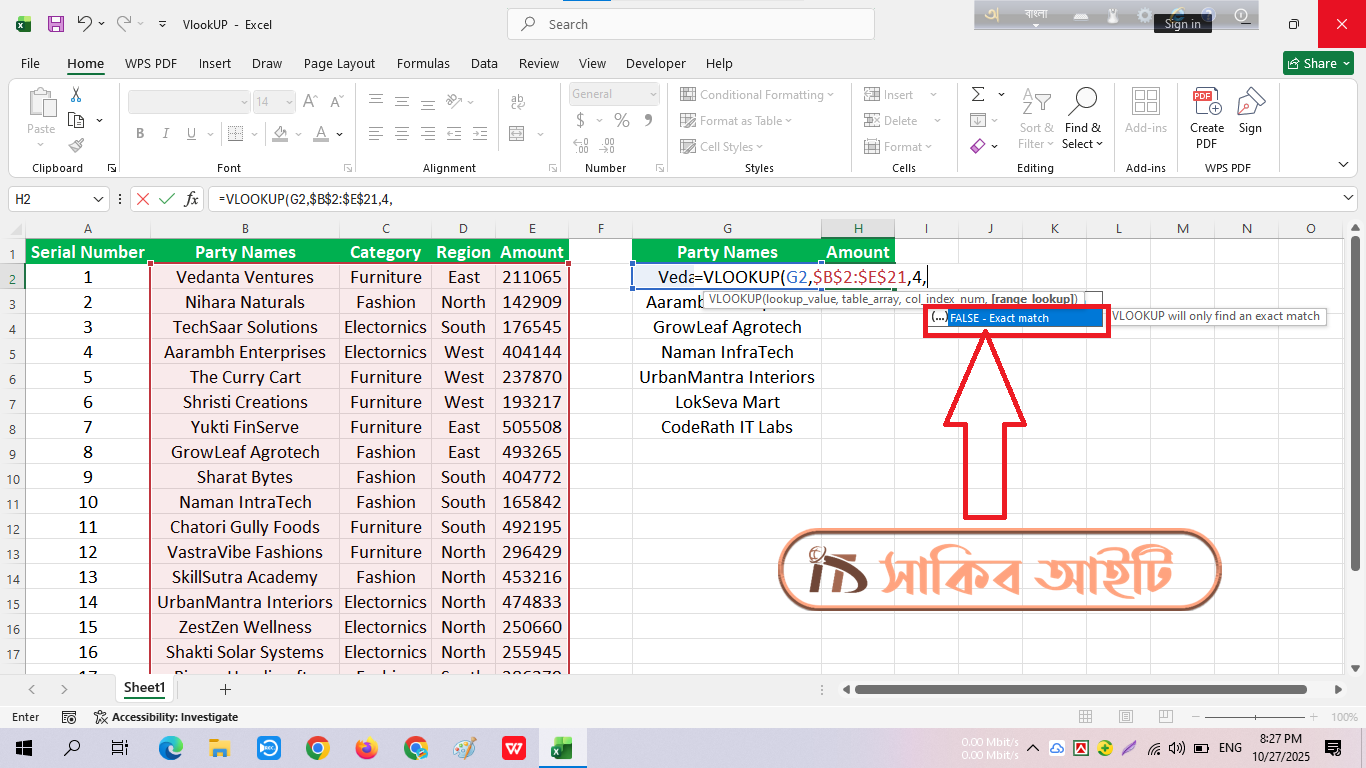Switch to Page Layout view in status bar
The image size is (1366, 768).
pos(1124,717)
